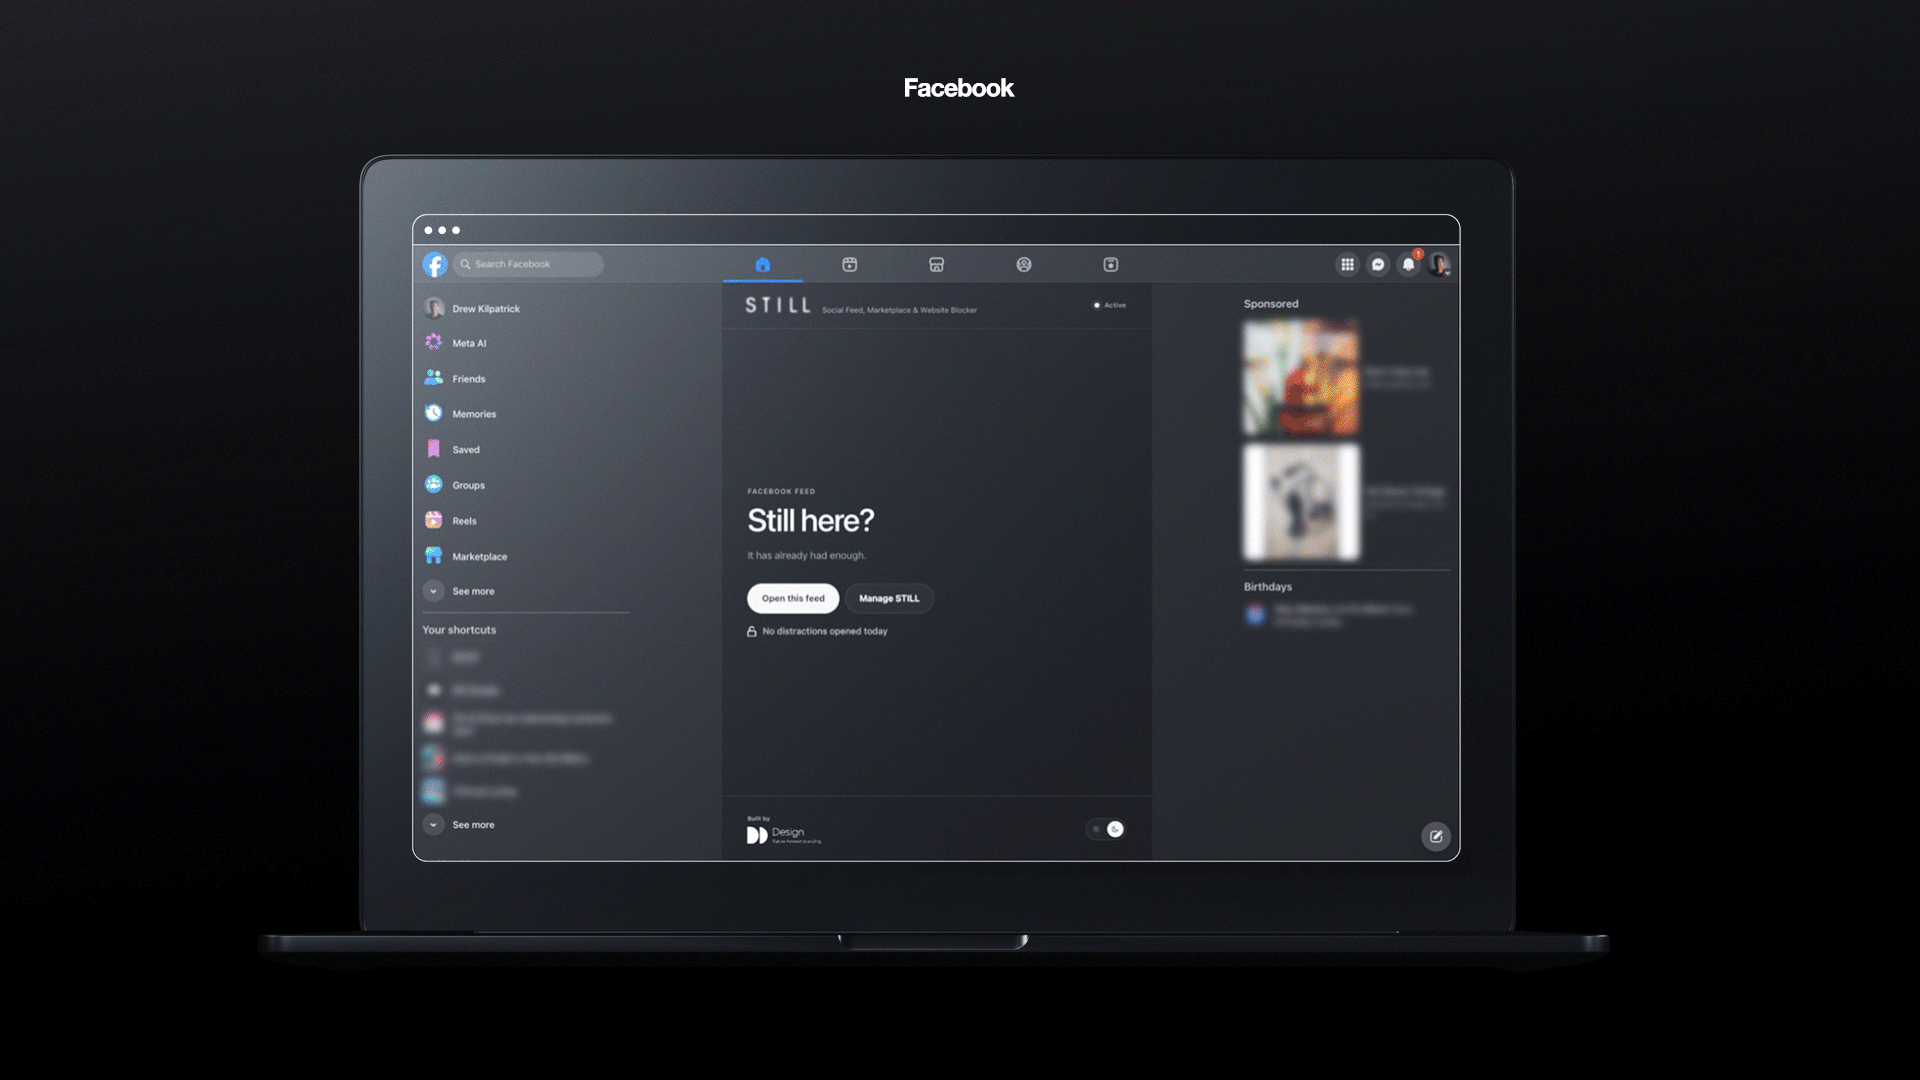Click the FACEBOOK FEED label

point(781,491)
